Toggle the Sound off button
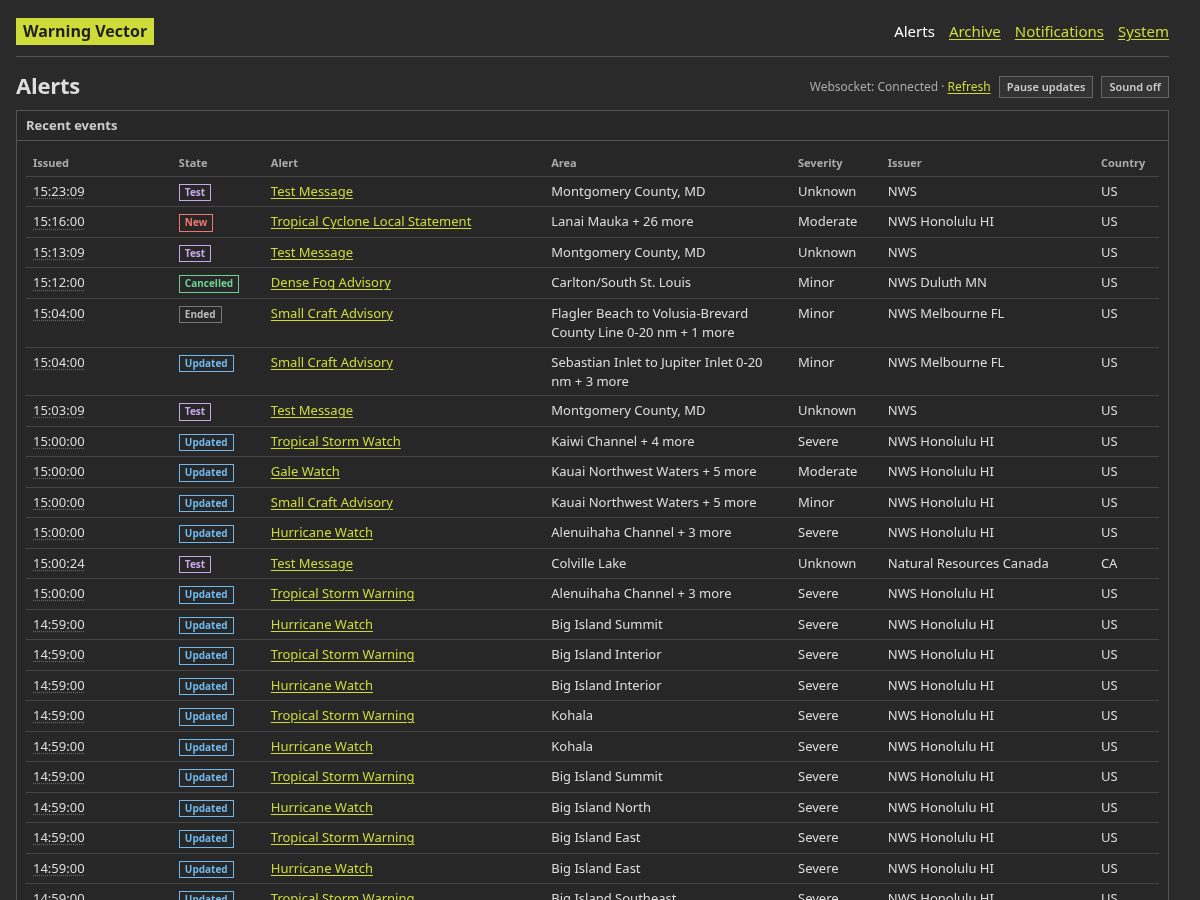This screenshot has width=1200, height=900. tap(1135, 87)
